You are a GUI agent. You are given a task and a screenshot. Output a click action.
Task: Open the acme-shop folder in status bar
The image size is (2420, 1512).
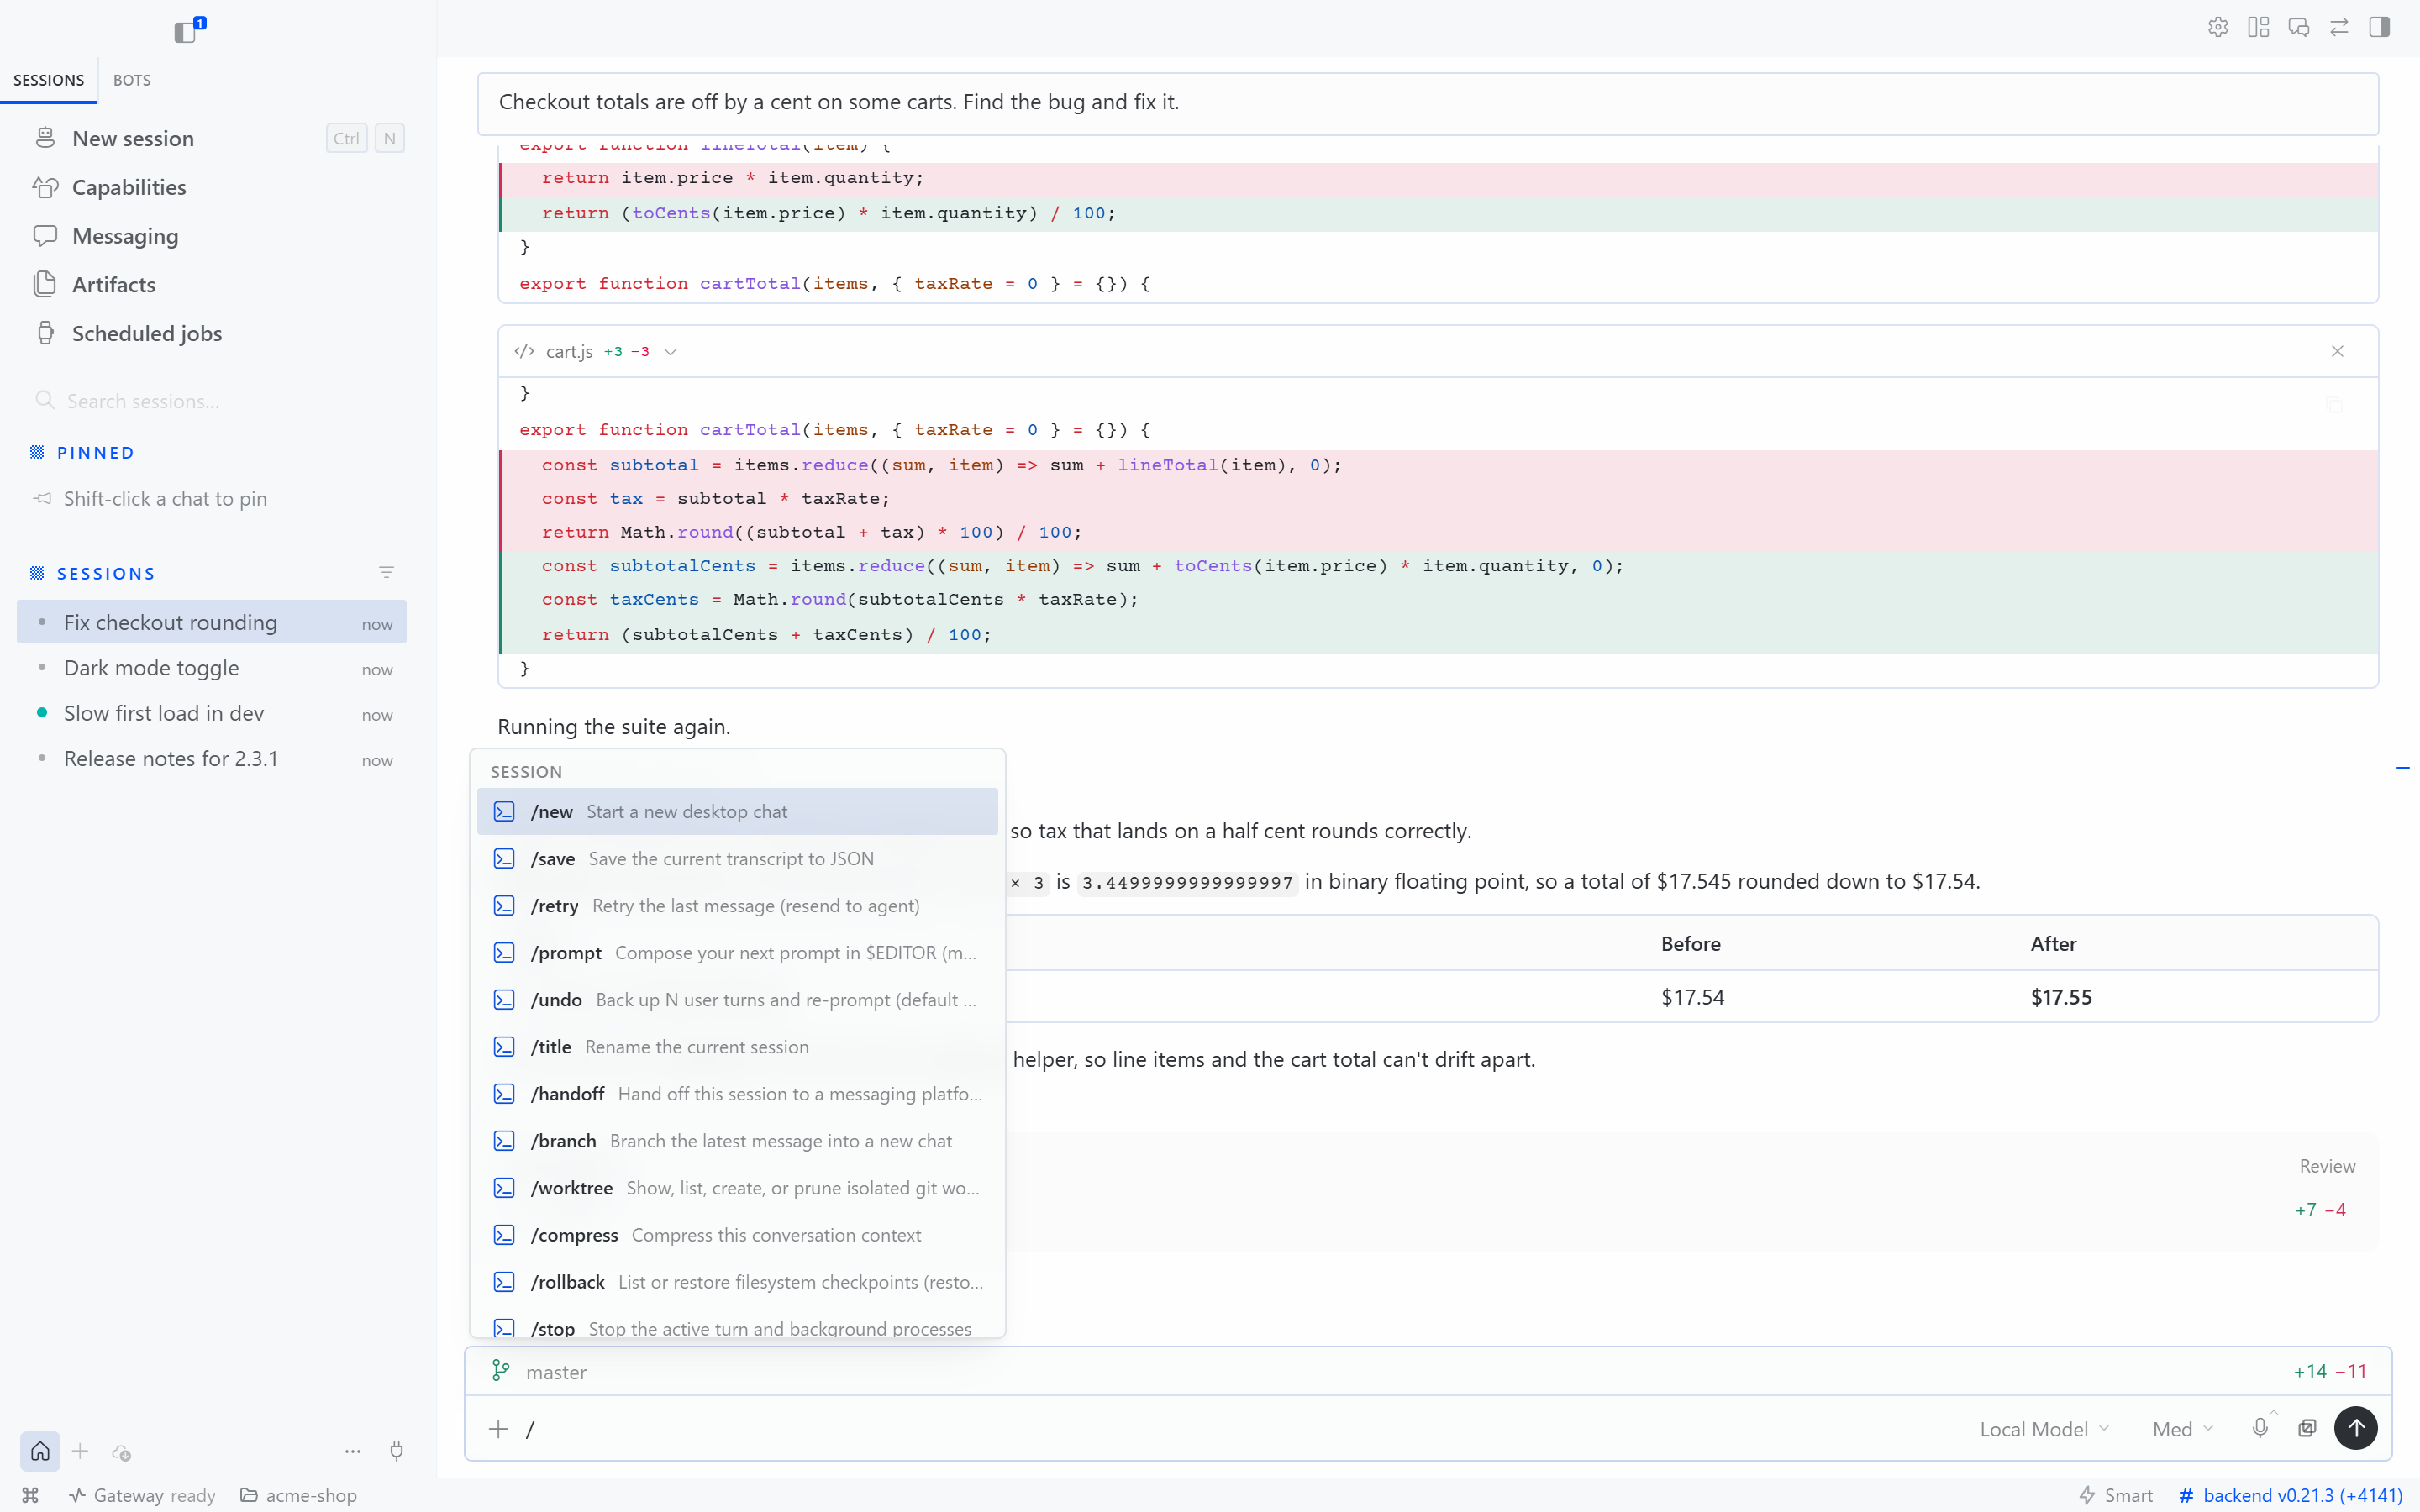pos(298,1495)
